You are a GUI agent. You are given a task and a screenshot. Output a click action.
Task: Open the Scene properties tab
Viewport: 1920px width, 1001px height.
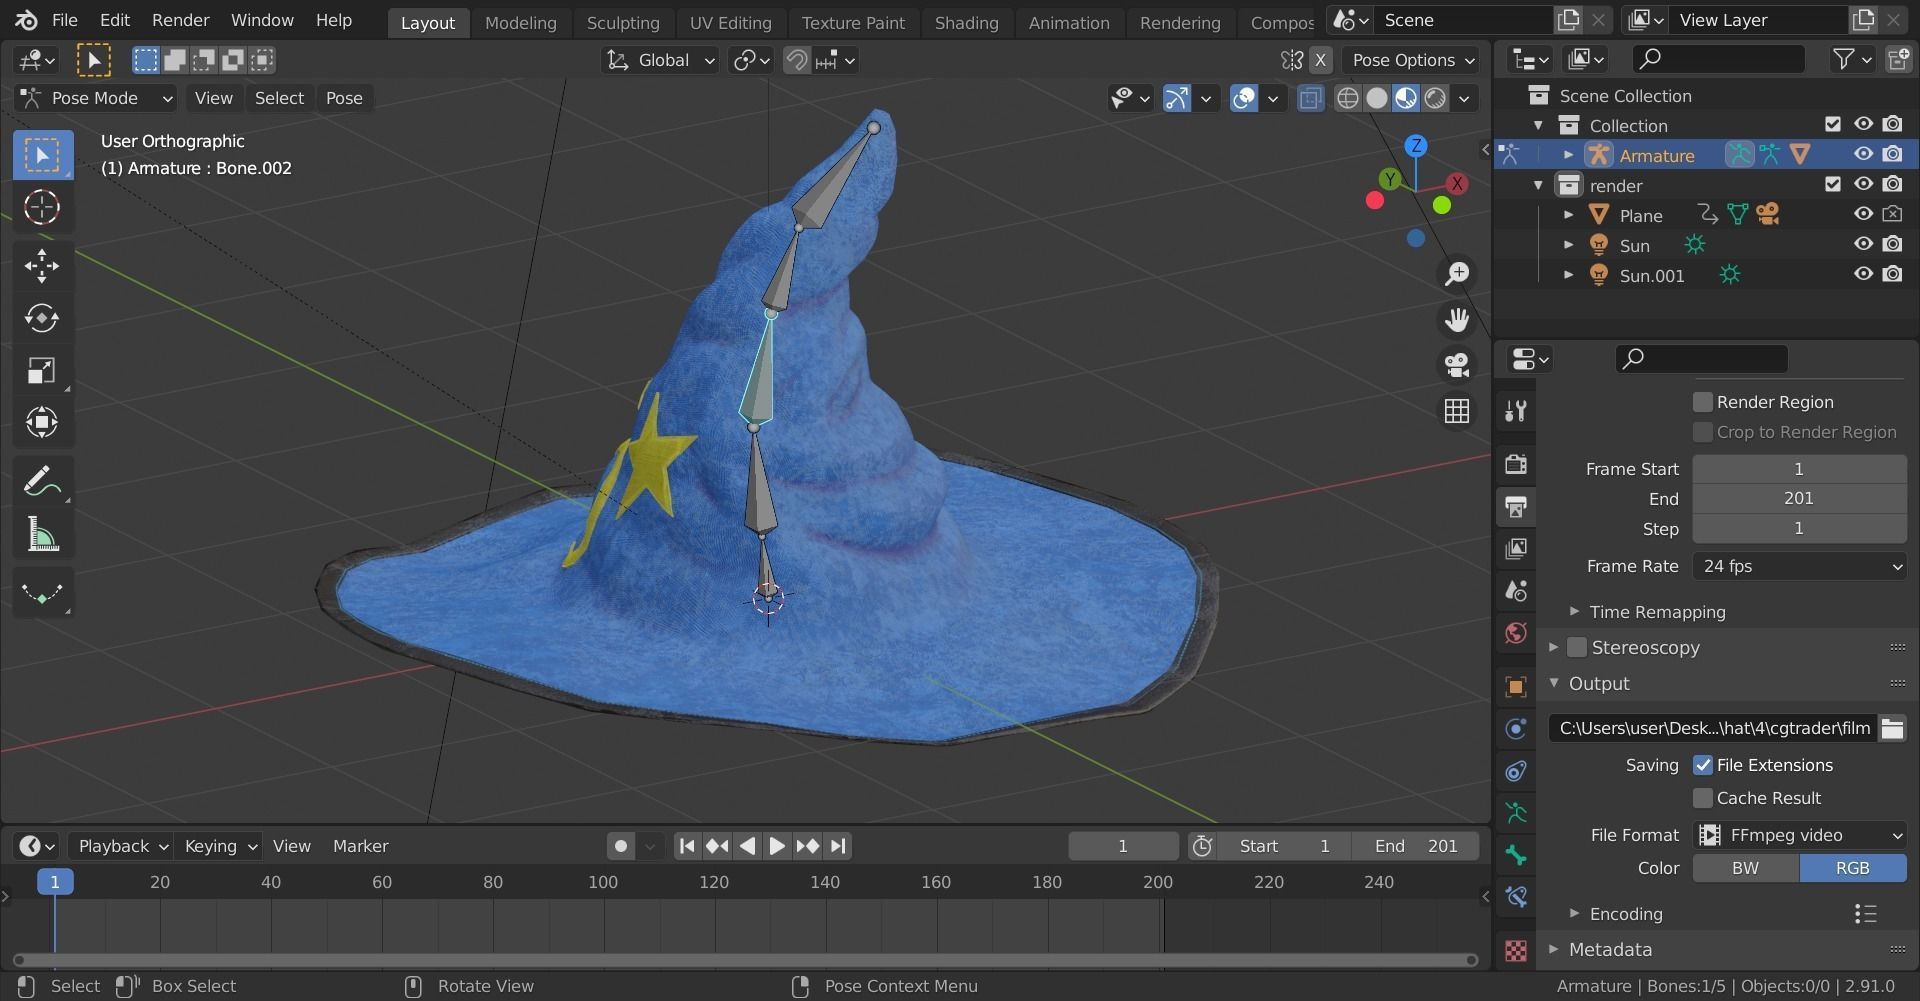pos(1516,591)
